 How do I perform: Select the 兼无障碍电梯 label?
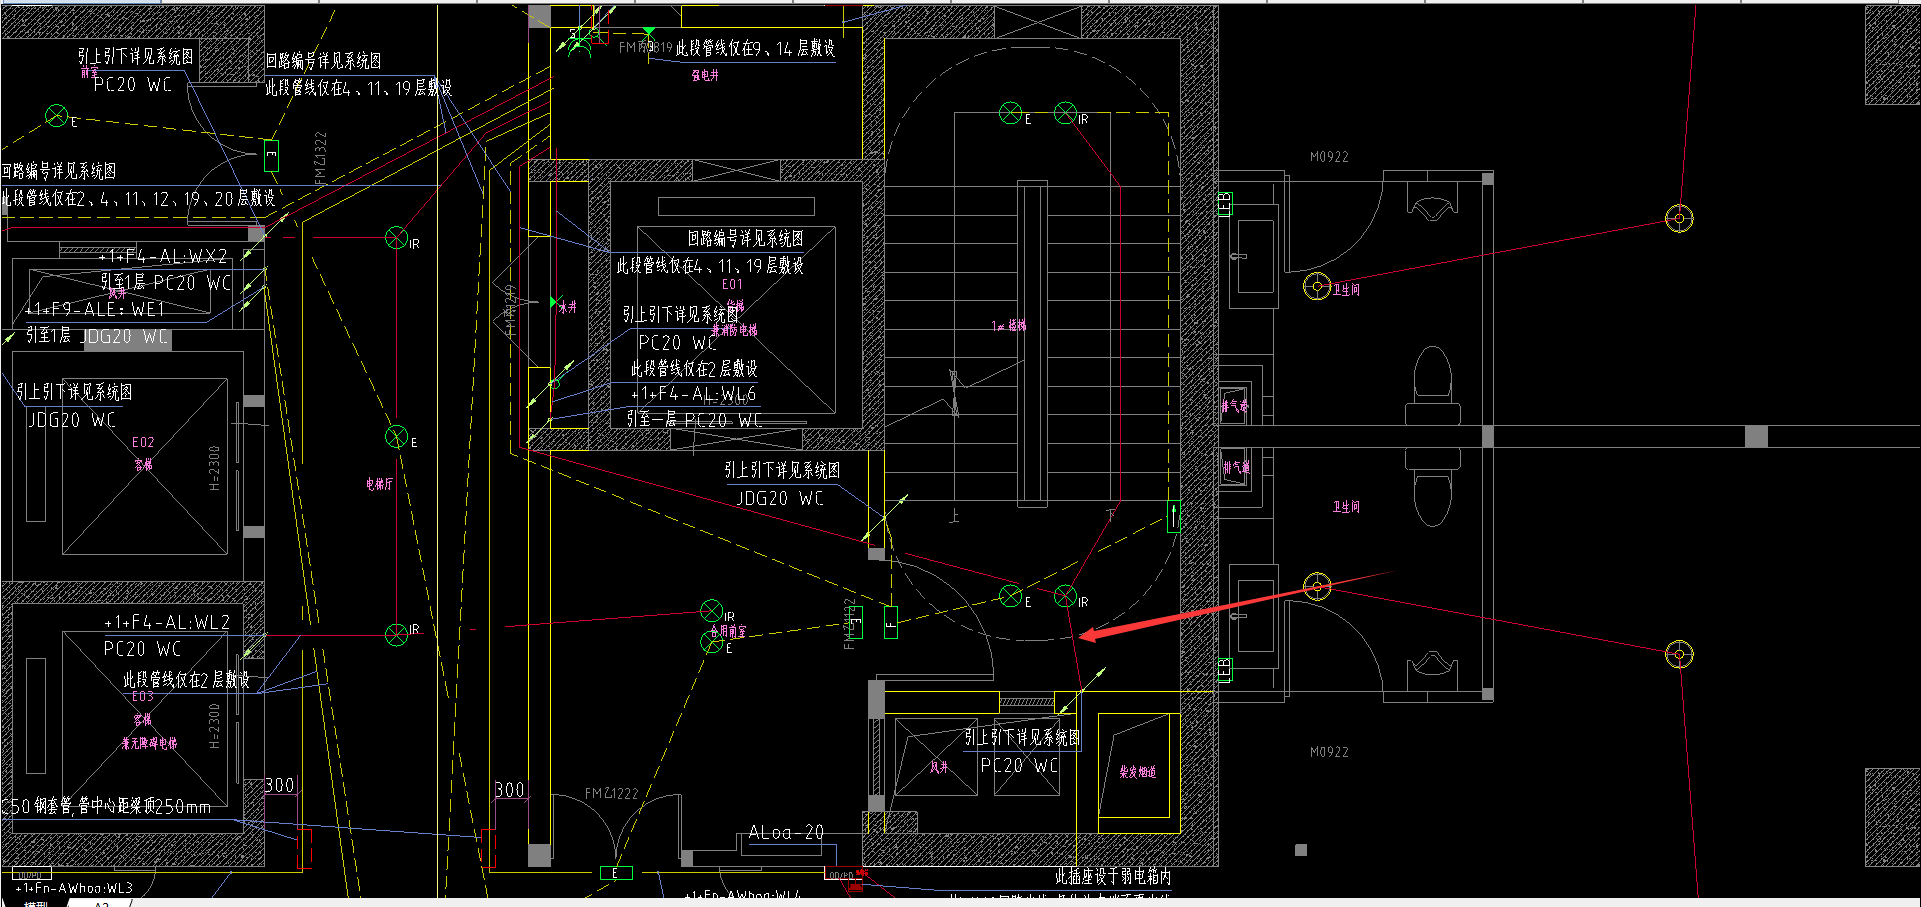[149, 743]
